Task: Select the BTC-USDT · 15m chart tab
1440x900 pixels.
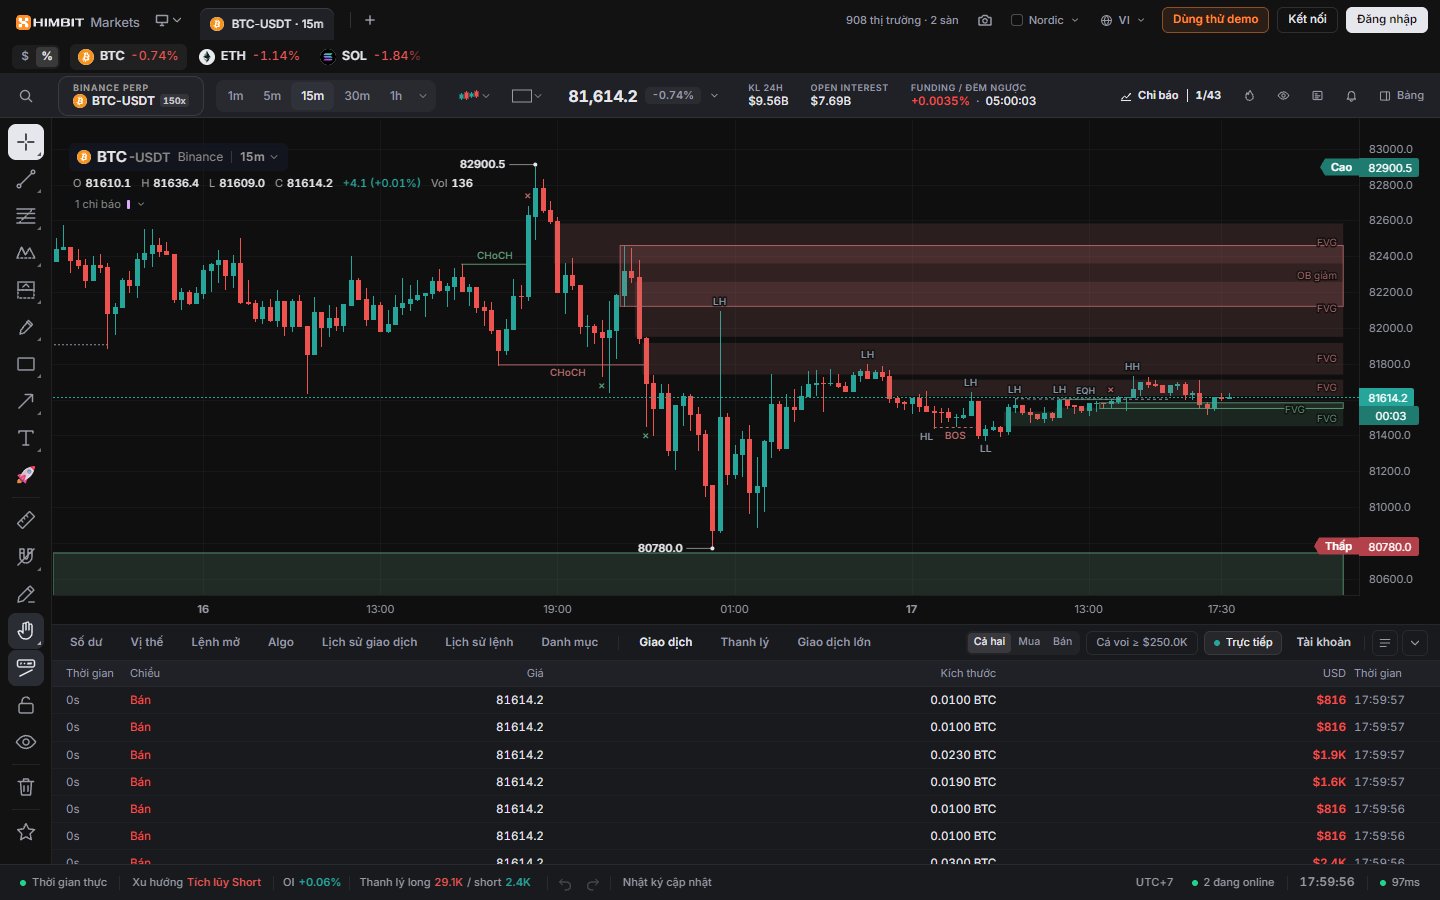Action: tap(267, 23)
